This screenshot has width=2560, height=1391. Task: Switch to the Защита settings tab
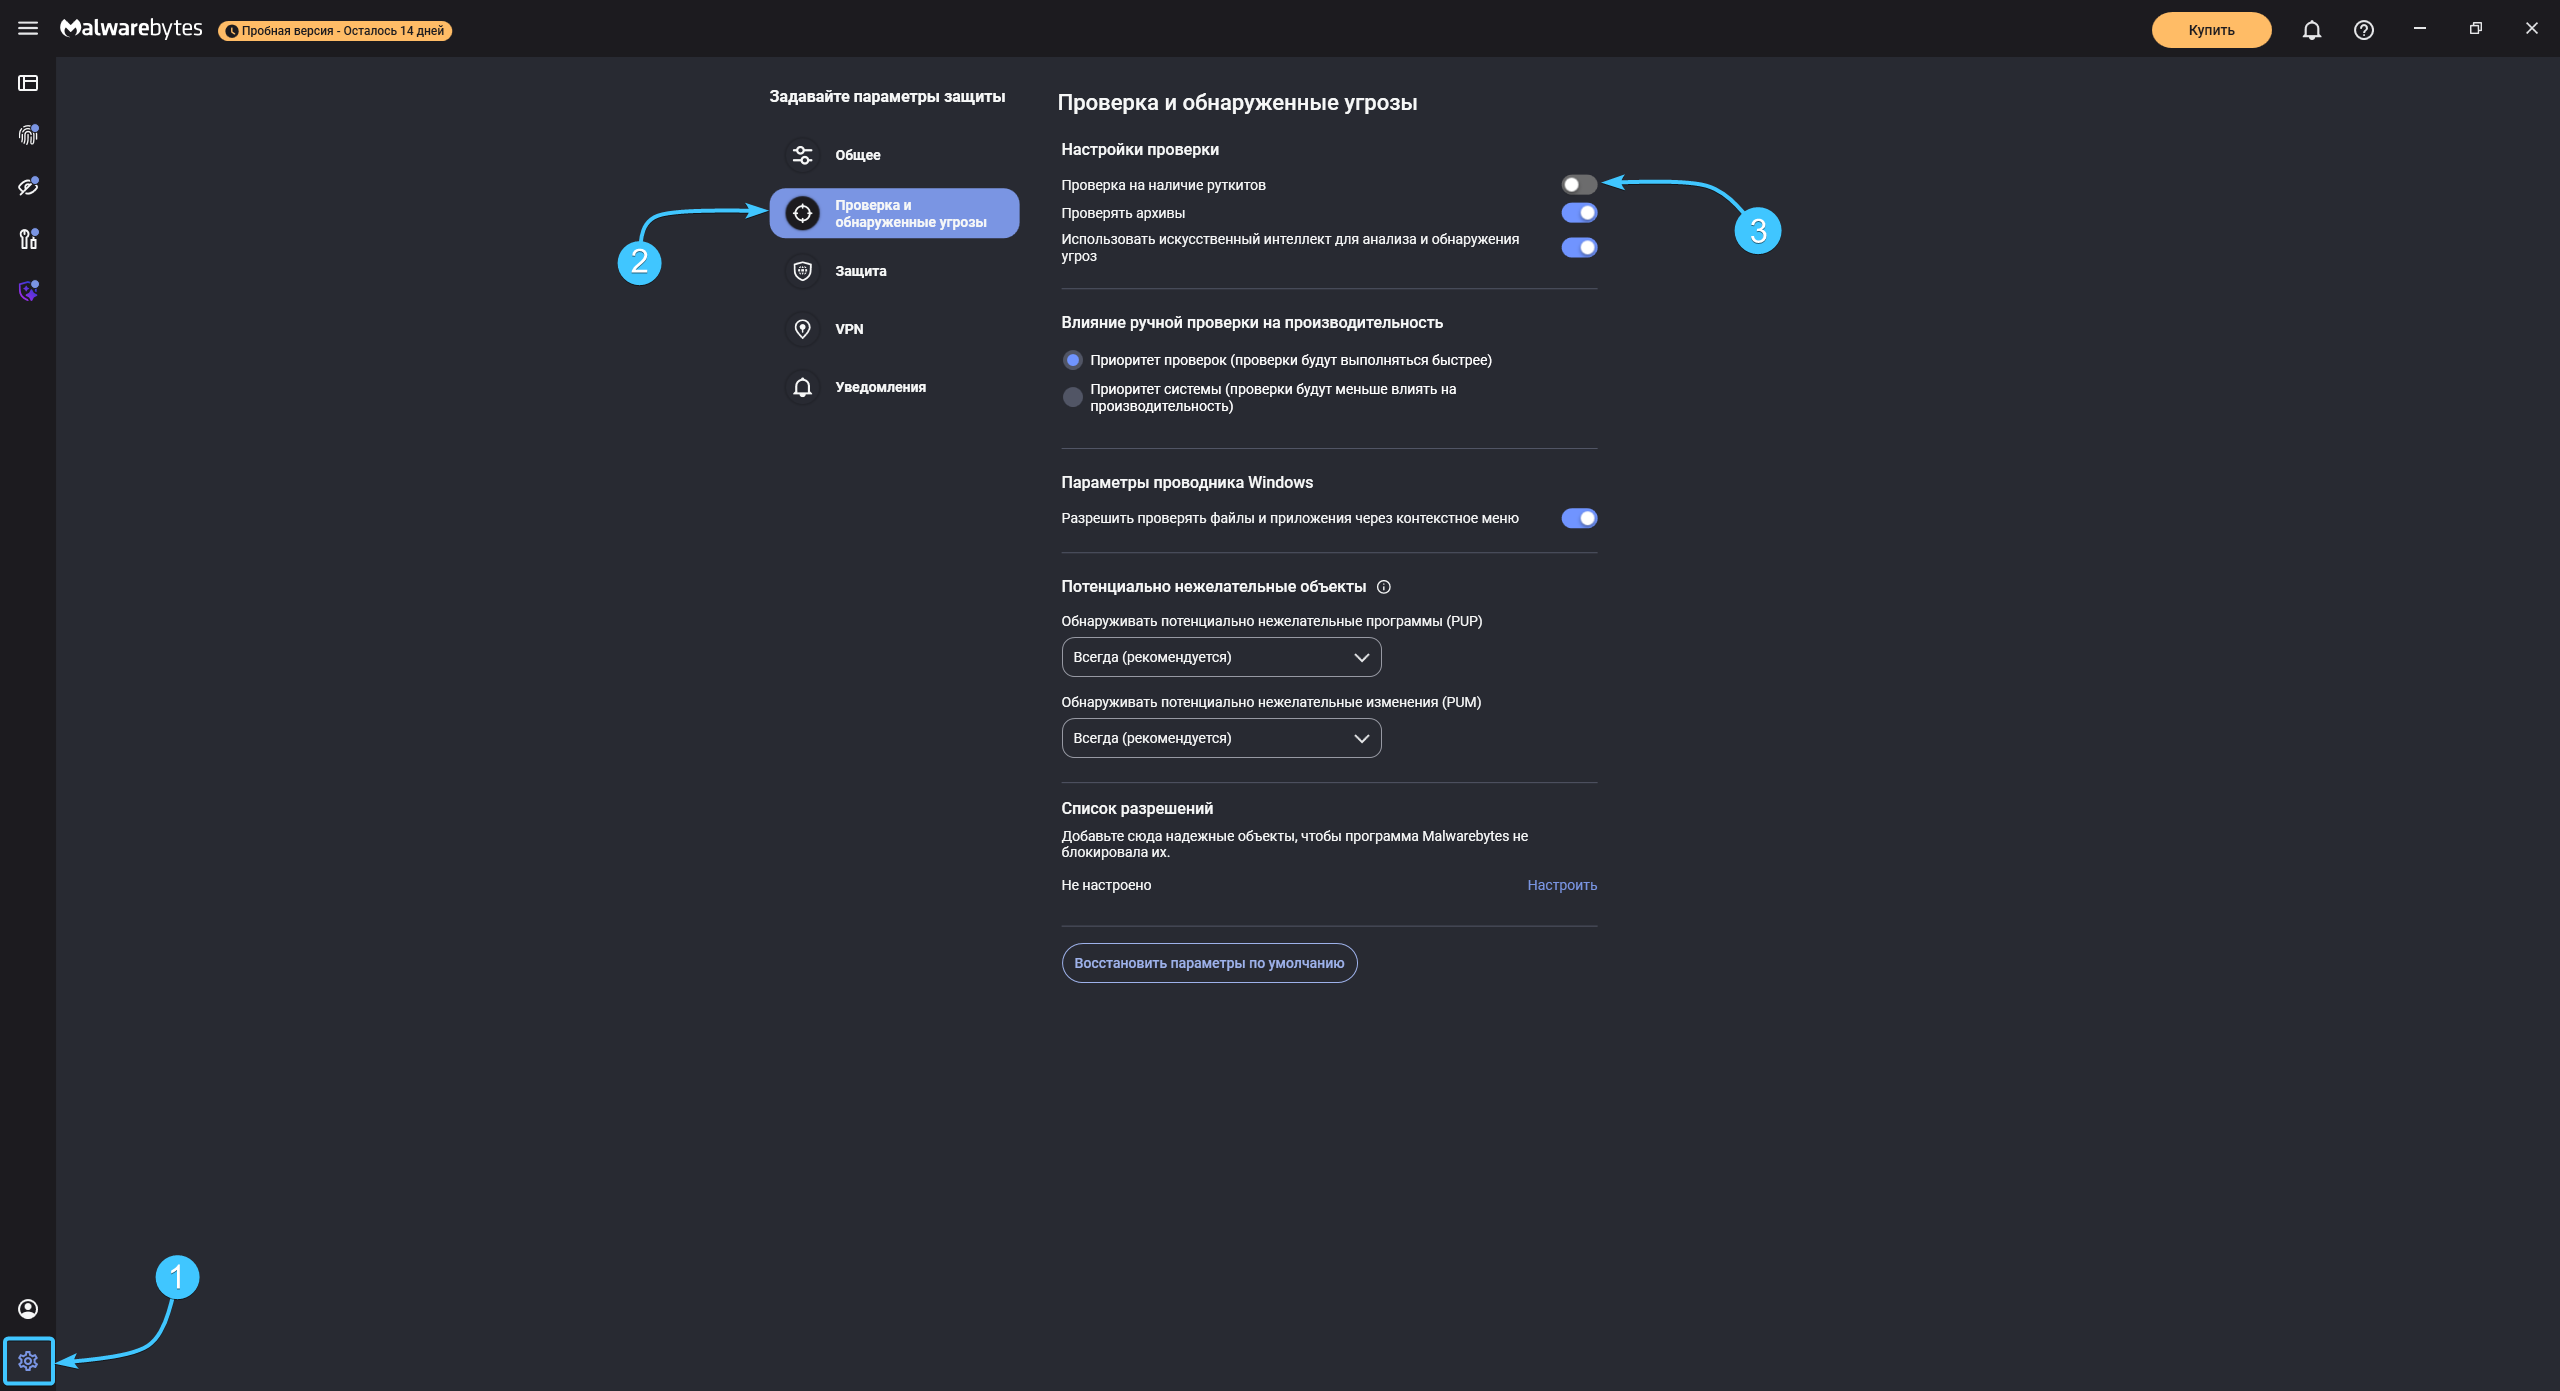coord(860,271)
